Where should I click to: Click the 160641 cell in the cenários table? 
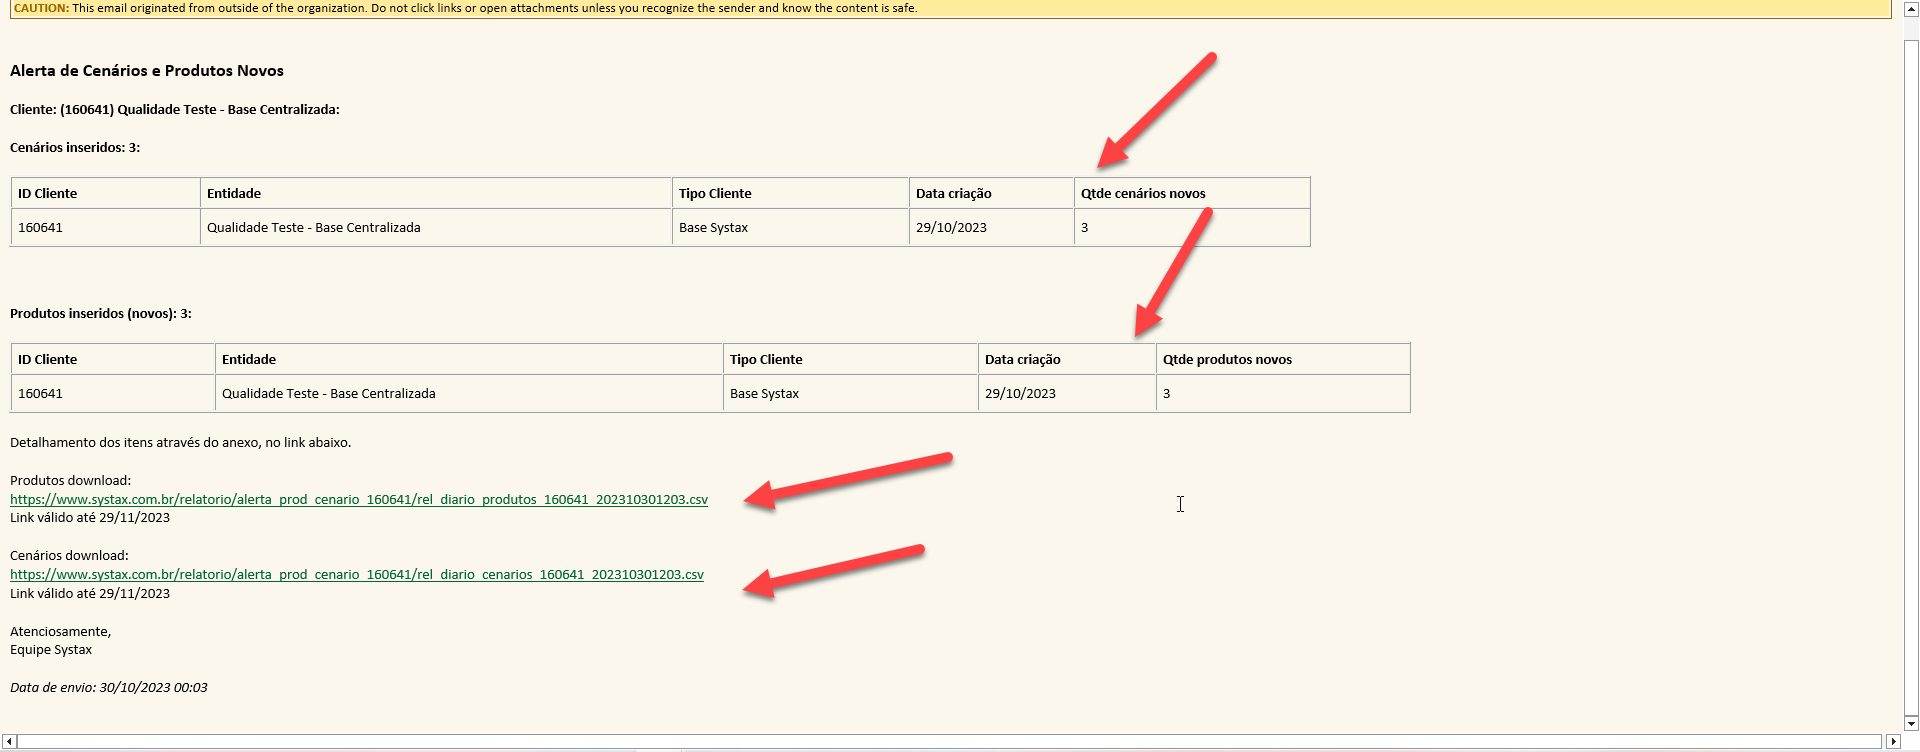[40, 227]
